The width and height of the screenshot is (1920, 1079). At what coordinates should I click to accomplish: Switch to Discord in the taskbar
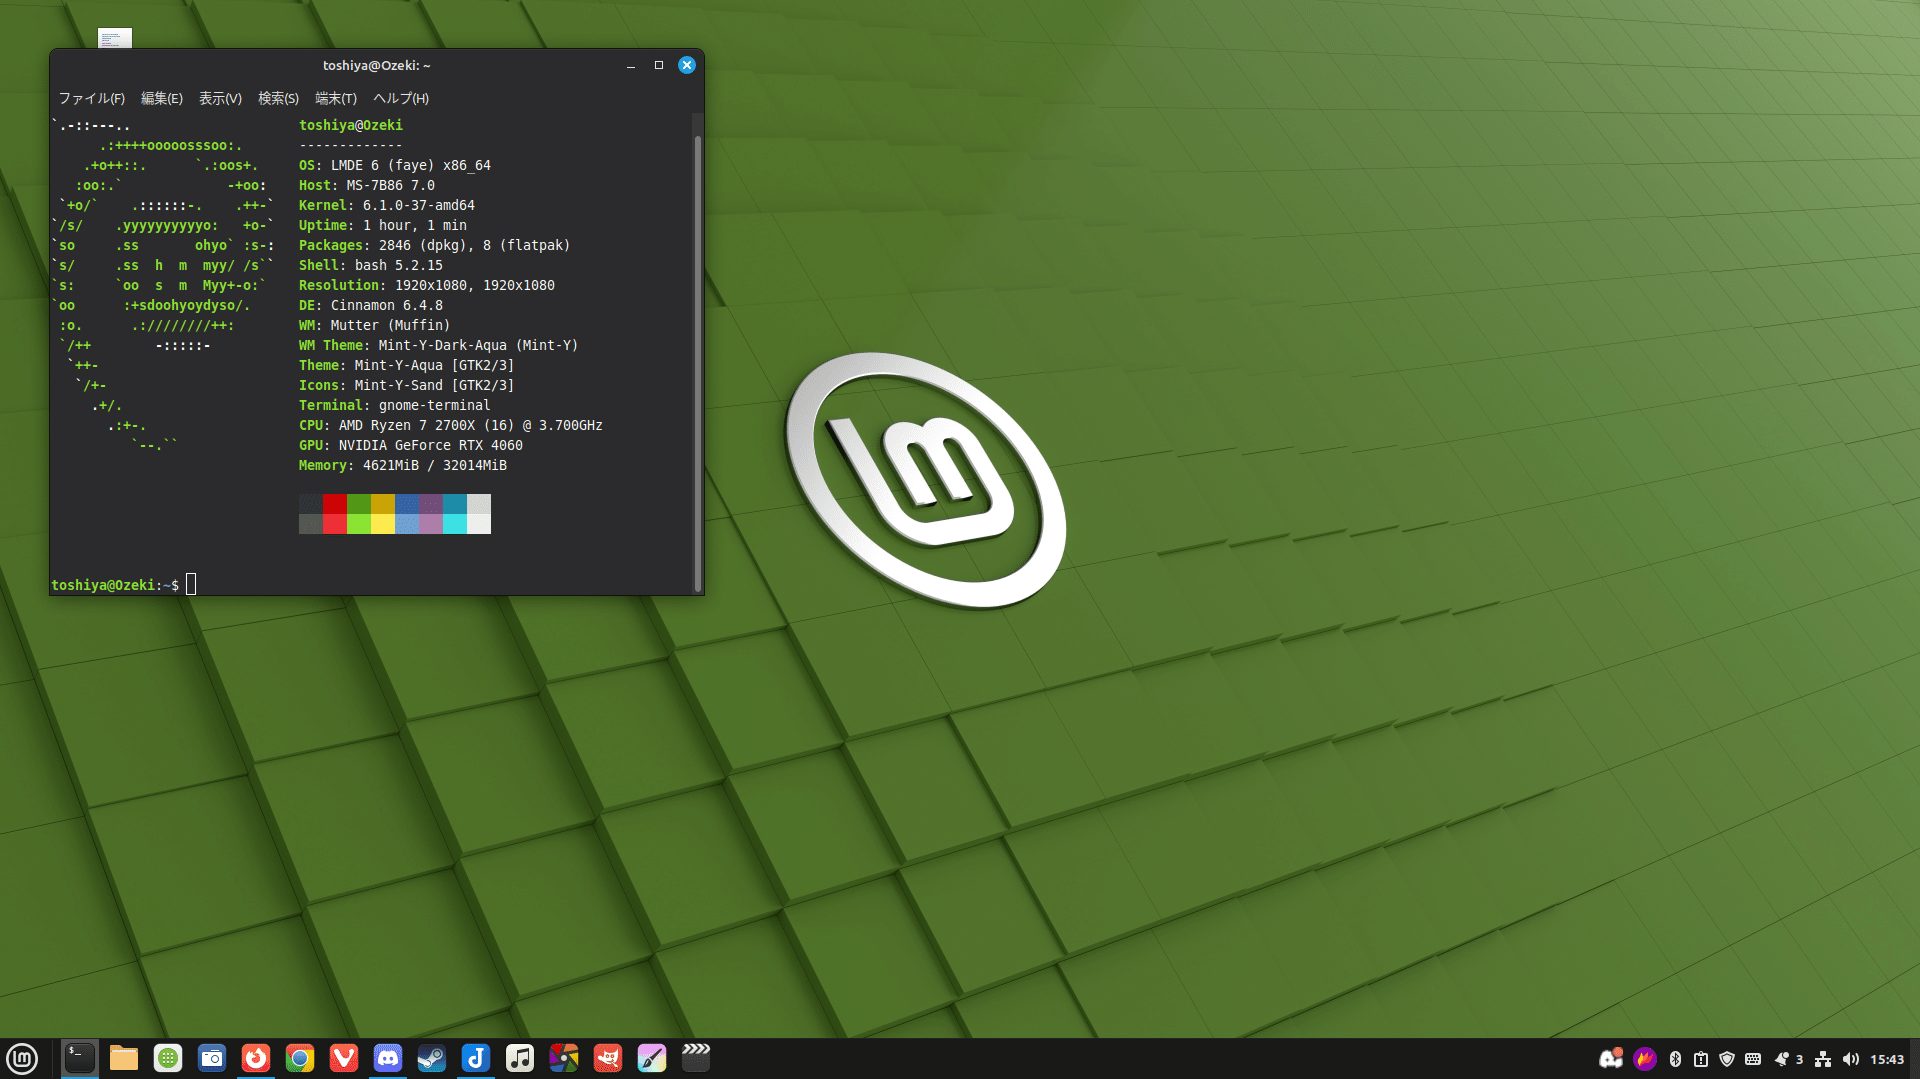coord(388,1058)
